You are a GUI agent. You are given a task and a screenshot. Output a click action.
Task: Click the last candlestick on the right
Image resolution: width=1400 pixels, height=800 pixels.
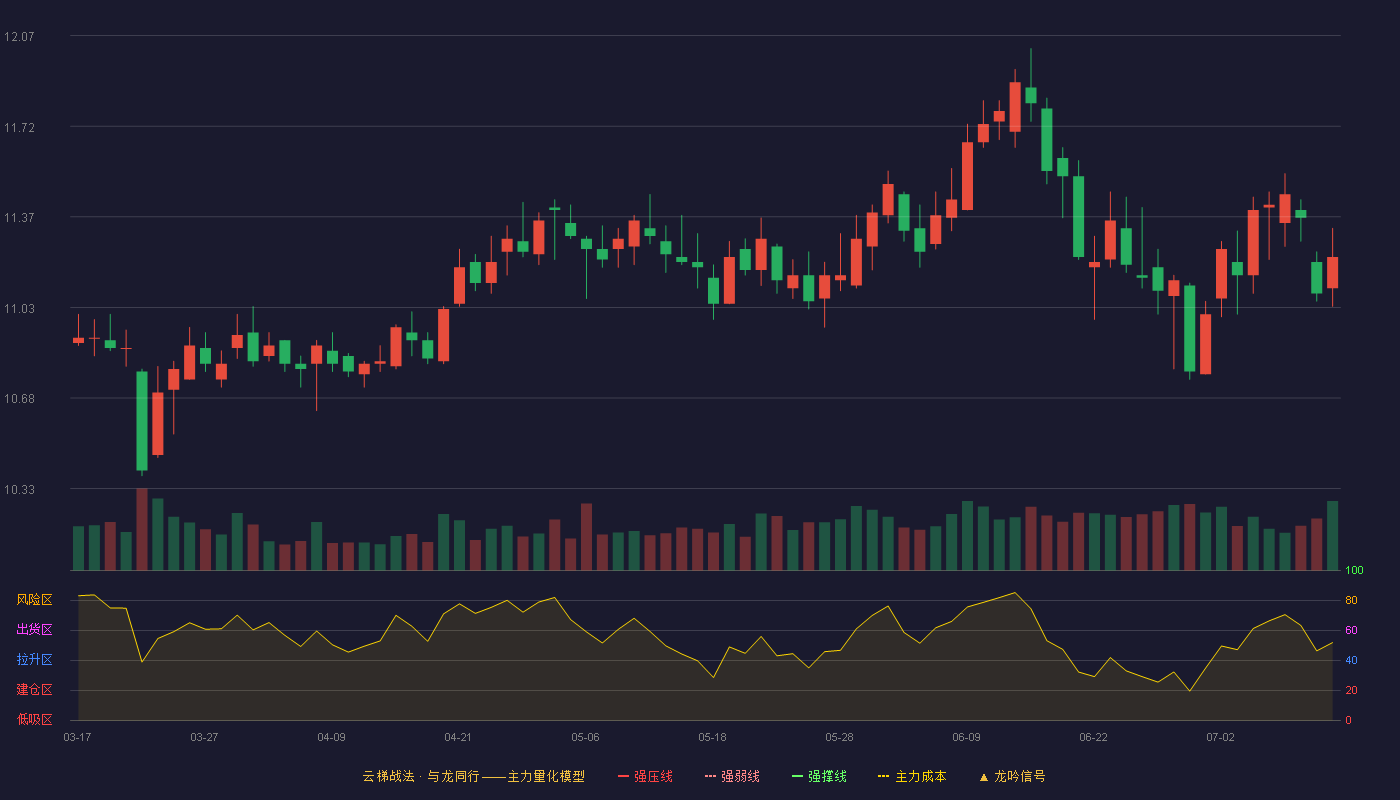(x=1332, y=272)
